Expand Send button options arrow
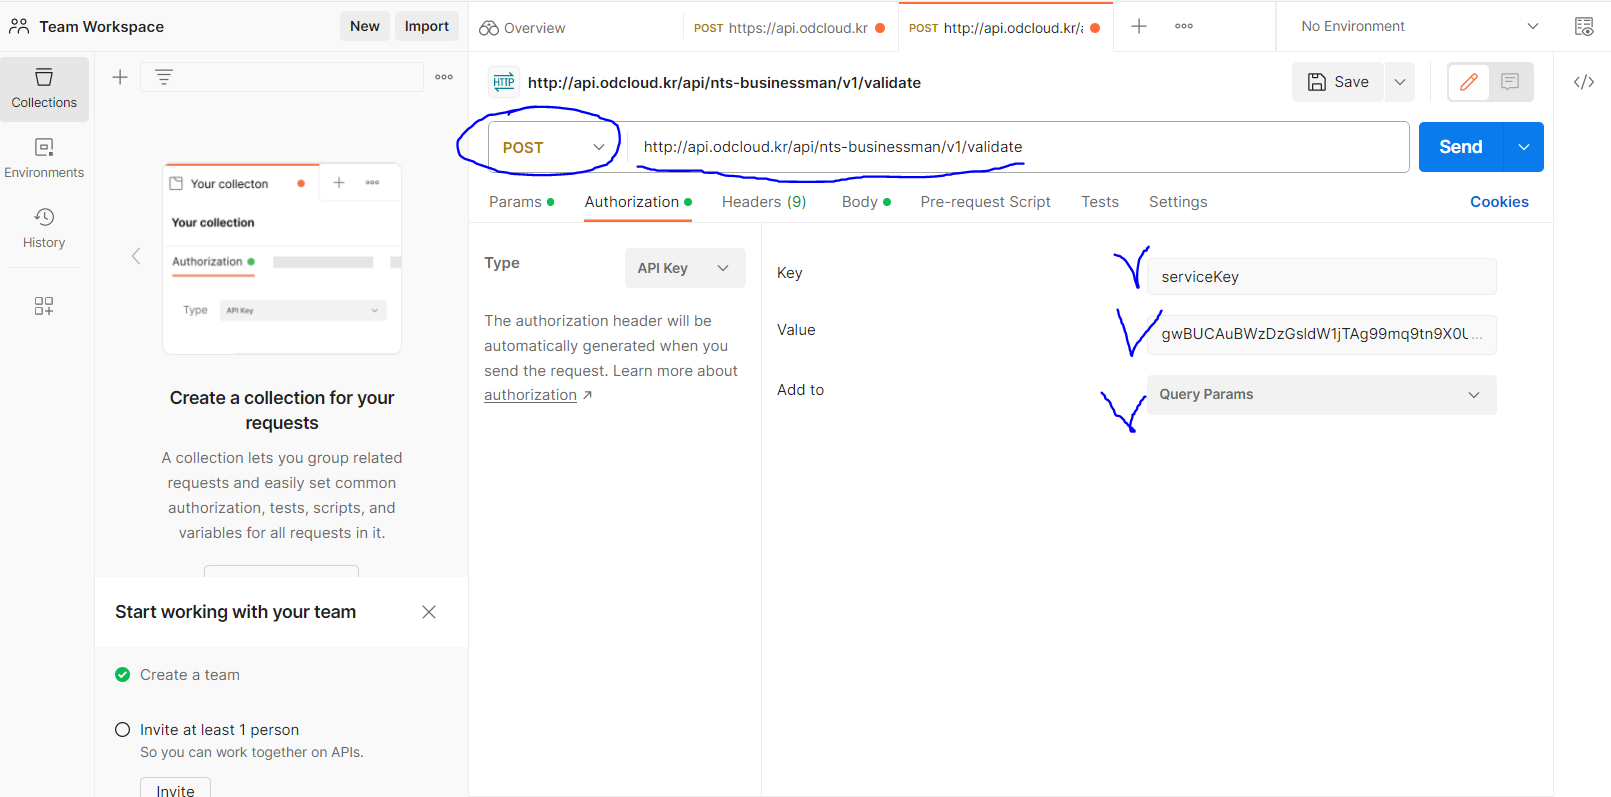Image resolution: width=1611 pixels, height=797 pixels. (1524, 147)
